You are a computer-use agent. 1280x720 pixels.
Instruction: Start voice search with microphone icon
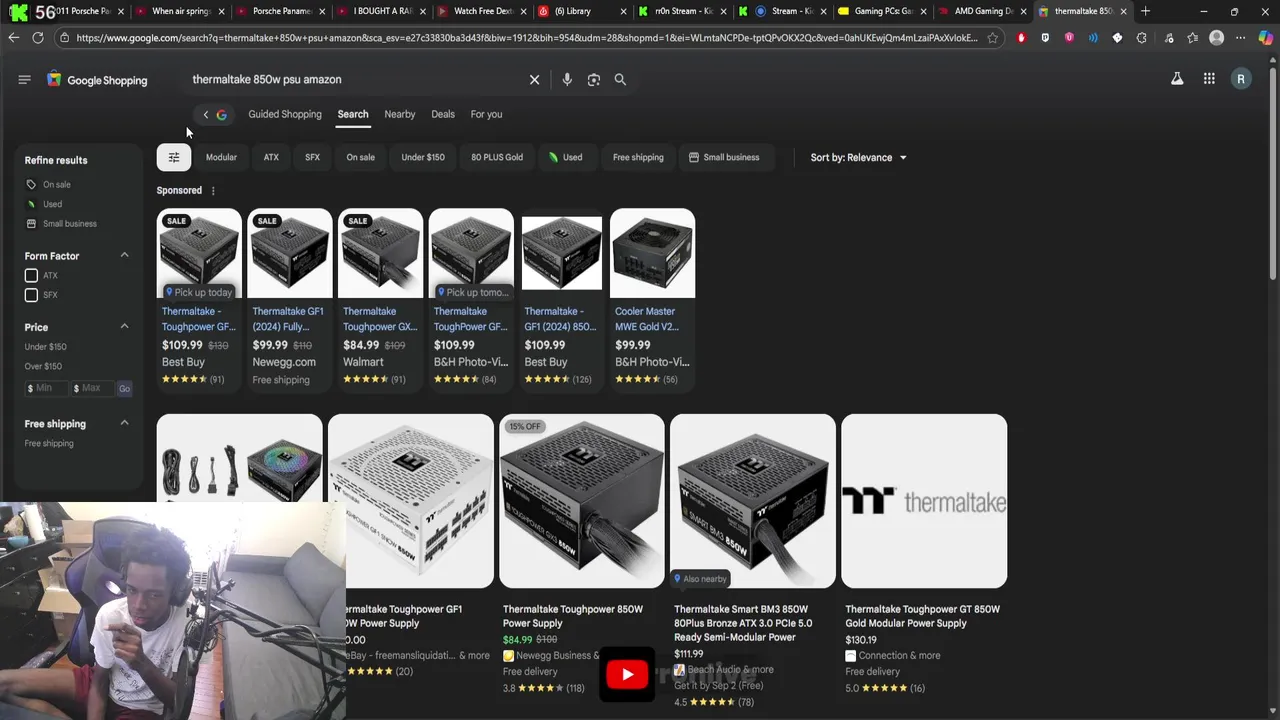click(567, 79)
